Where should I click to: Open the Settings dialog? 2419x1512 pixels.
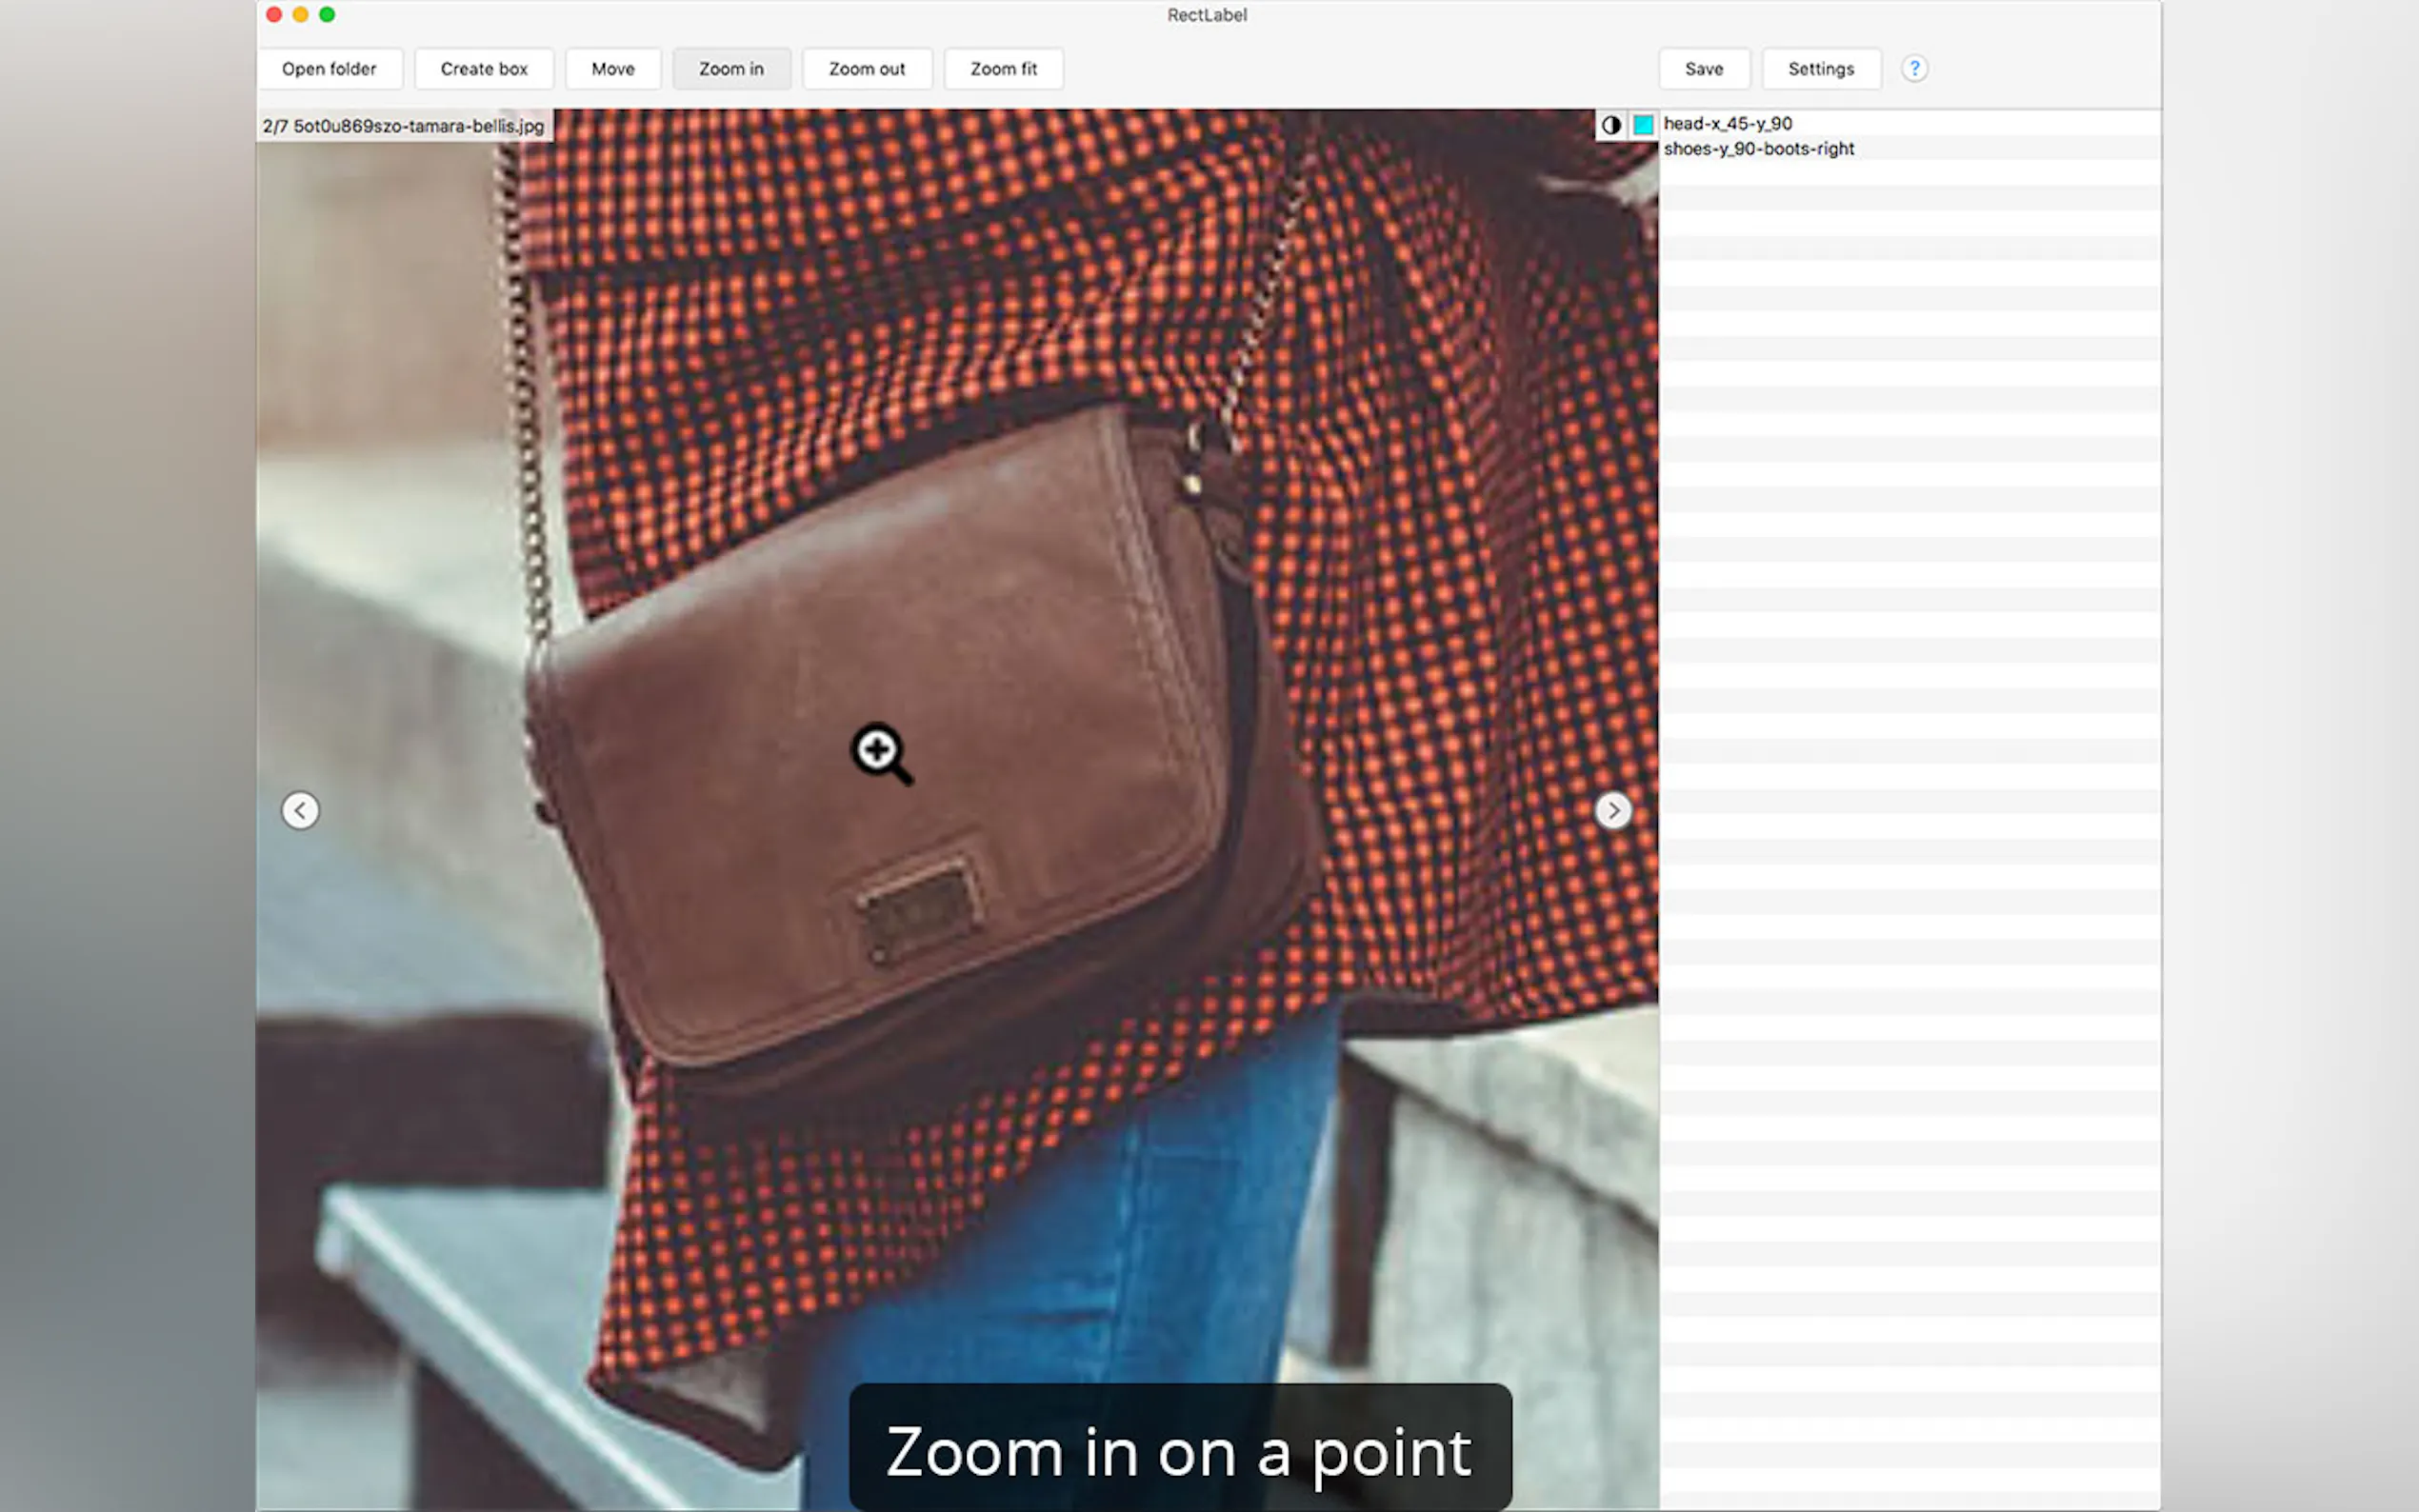coord(1820,69)
